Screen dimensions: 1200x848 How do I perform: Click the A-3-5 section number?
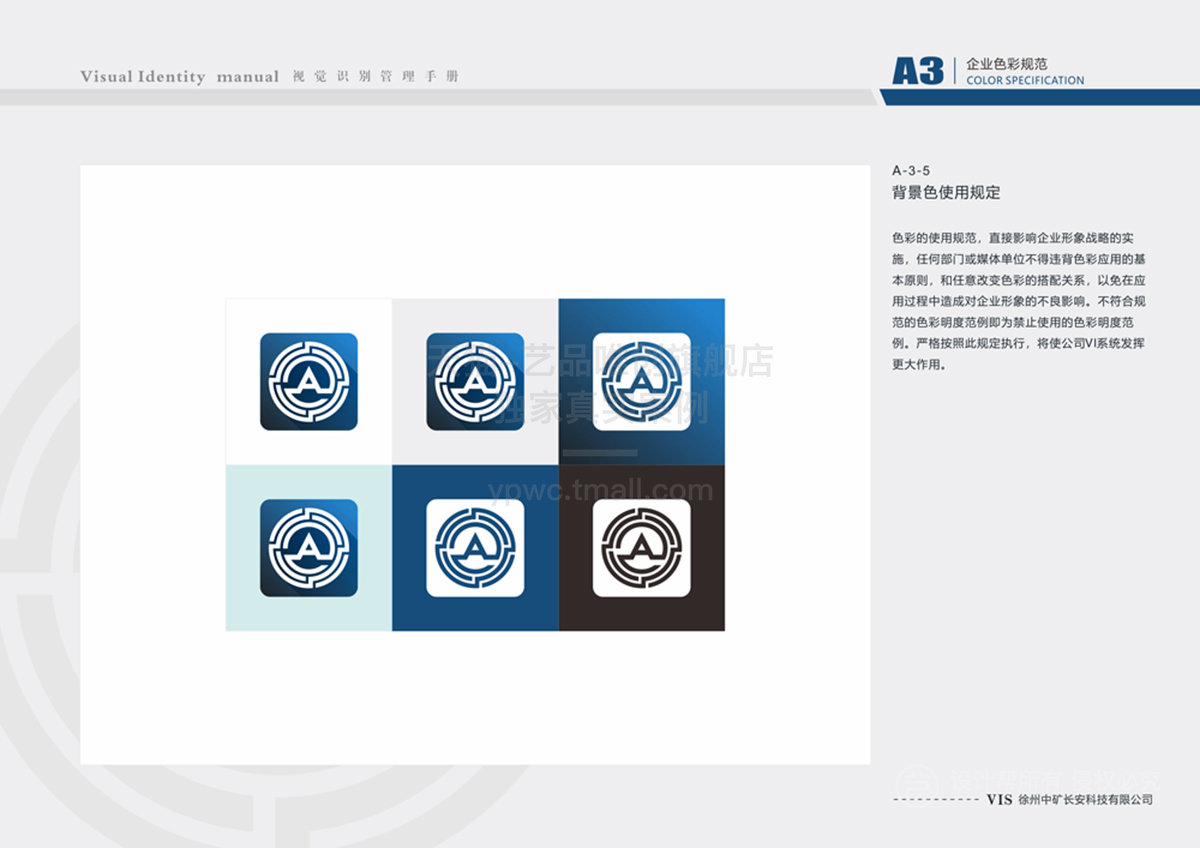coord(911,171)
